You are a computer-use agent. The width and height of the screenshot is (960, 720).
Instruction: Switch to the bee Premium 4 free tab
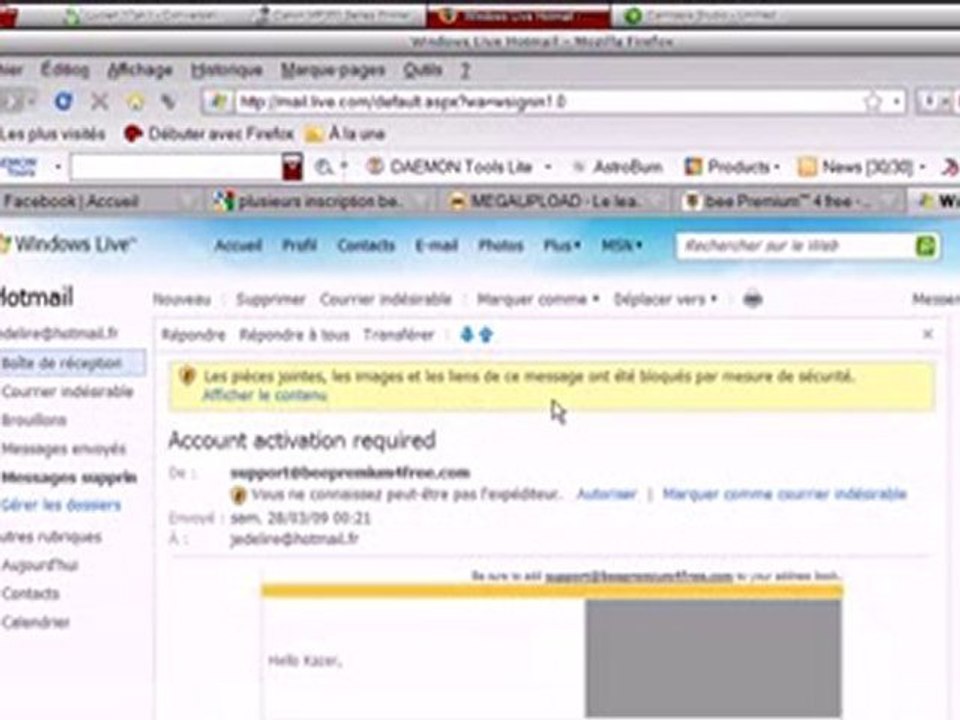(790, 201)
